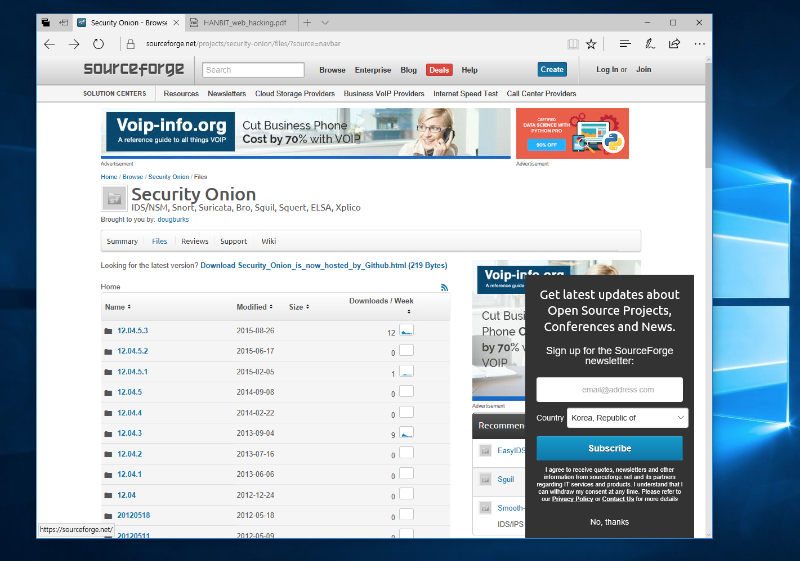This screenshot has width=800, height=561.
Task: Click the SourceForge logo
Action: pyautogui.click(x=134, y=69)
